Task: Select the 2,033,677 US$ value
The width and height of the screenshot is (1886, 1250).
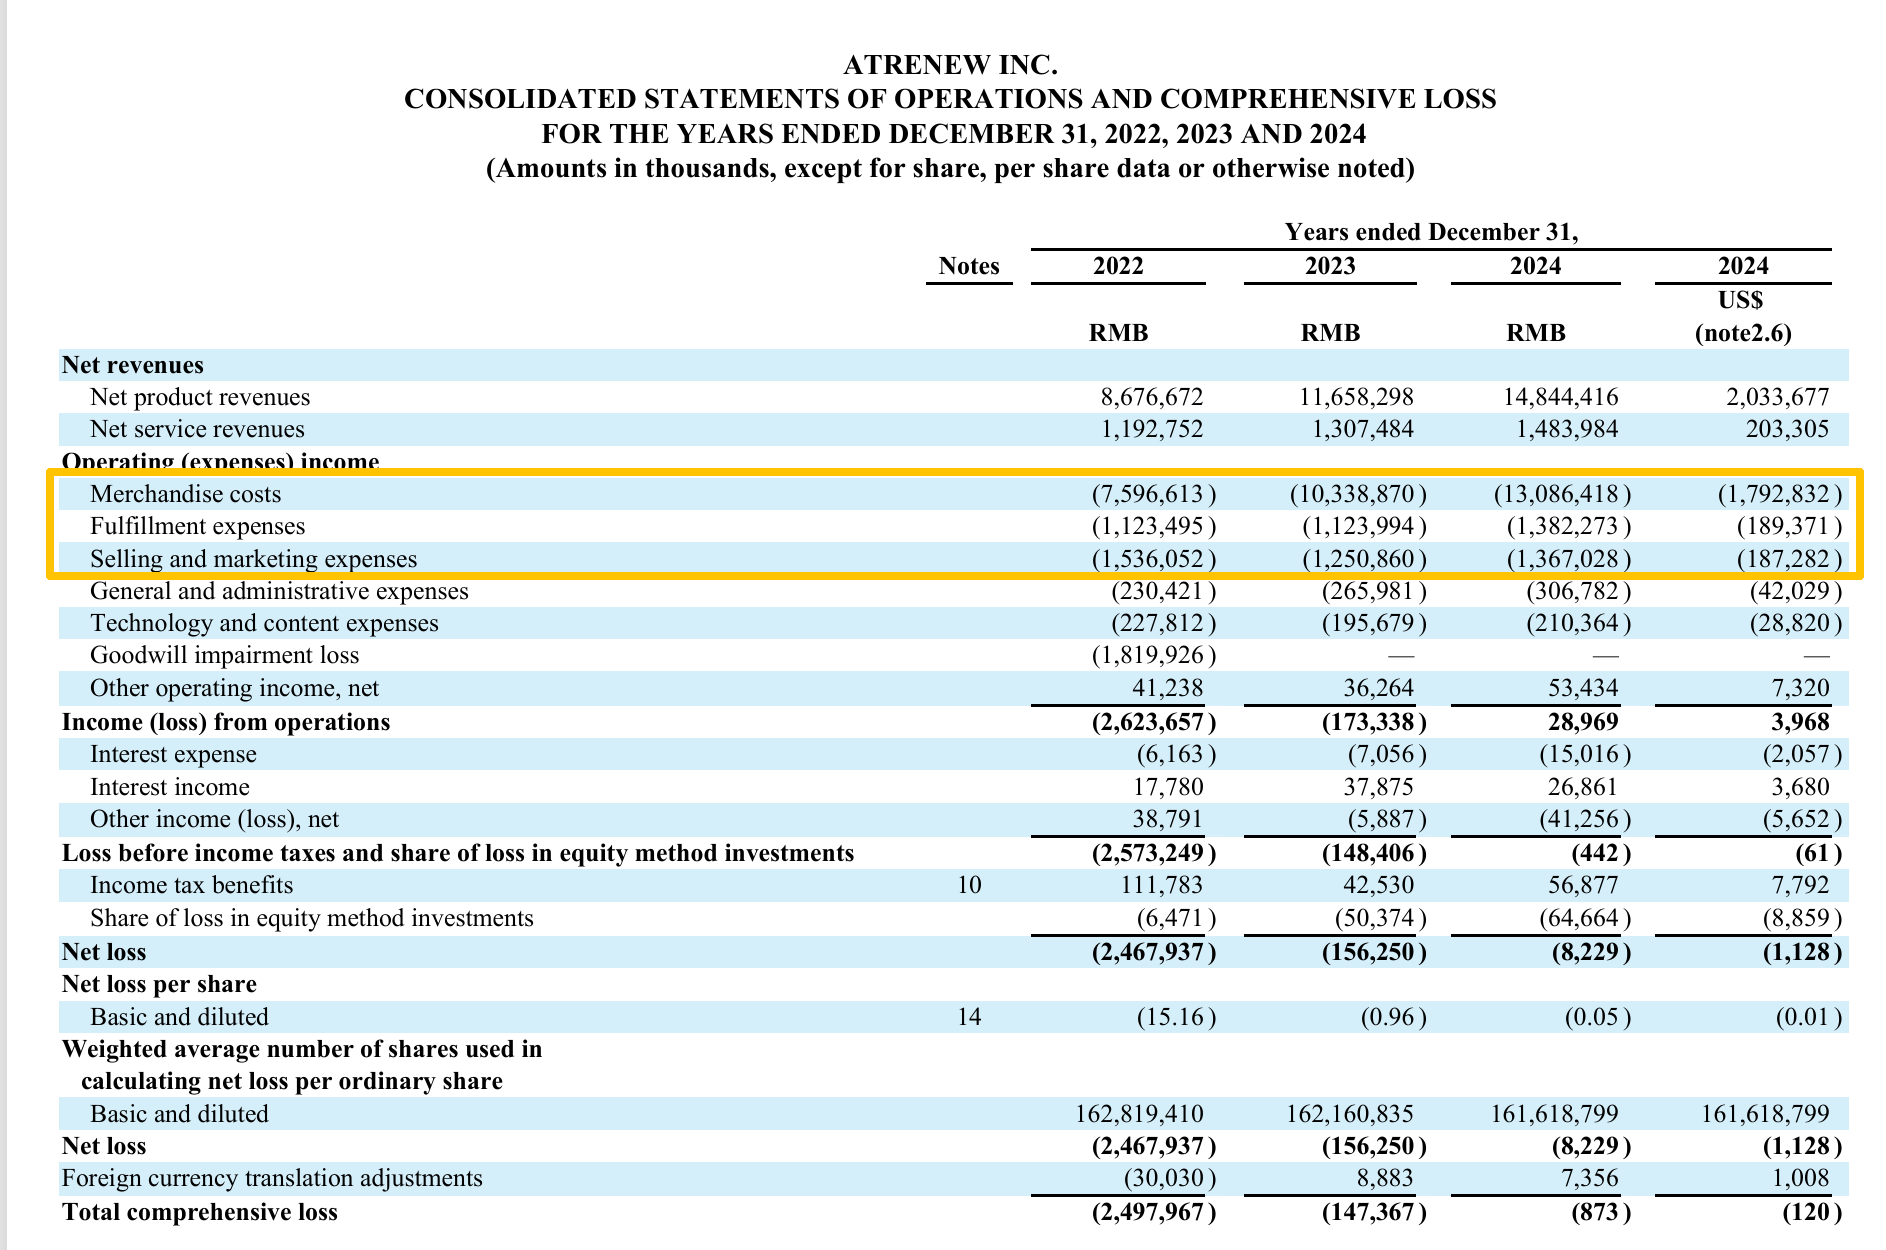Action: pyautogui.click(x=1777, y=397)
